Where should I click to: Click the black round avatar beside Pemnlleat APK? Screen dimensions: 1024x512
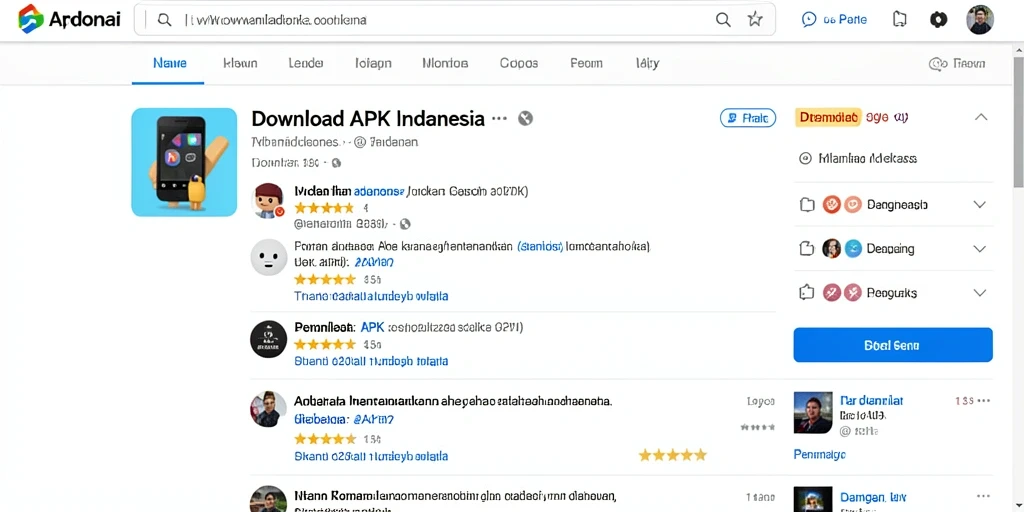(x=268, y=339)
